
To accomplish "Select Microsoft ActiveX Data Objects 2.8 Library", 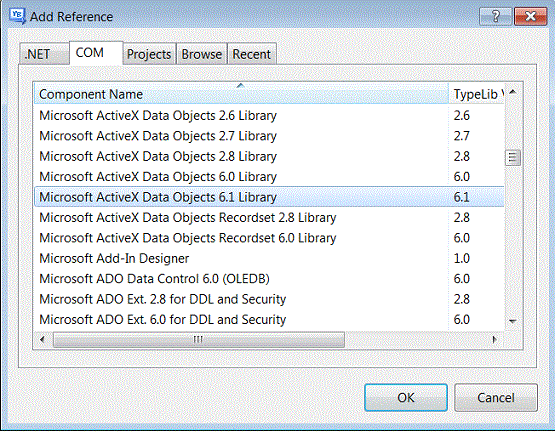I will [x=269, y=156].
